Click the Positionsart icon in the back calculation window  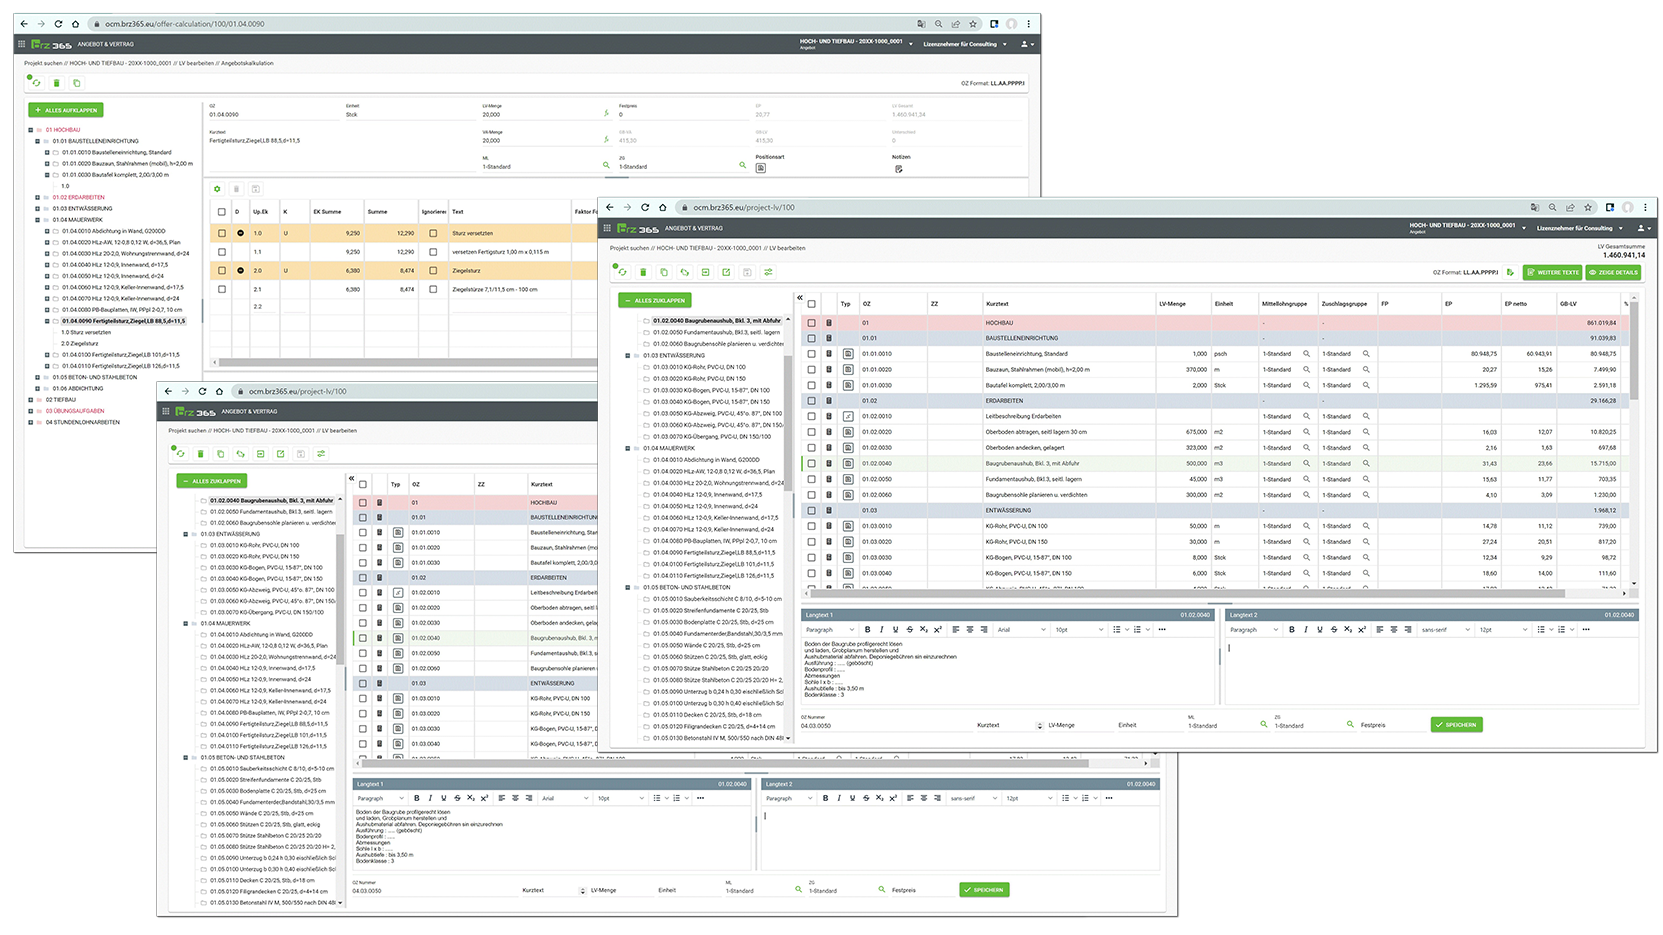pyautogui.click(x=760, y=168)
